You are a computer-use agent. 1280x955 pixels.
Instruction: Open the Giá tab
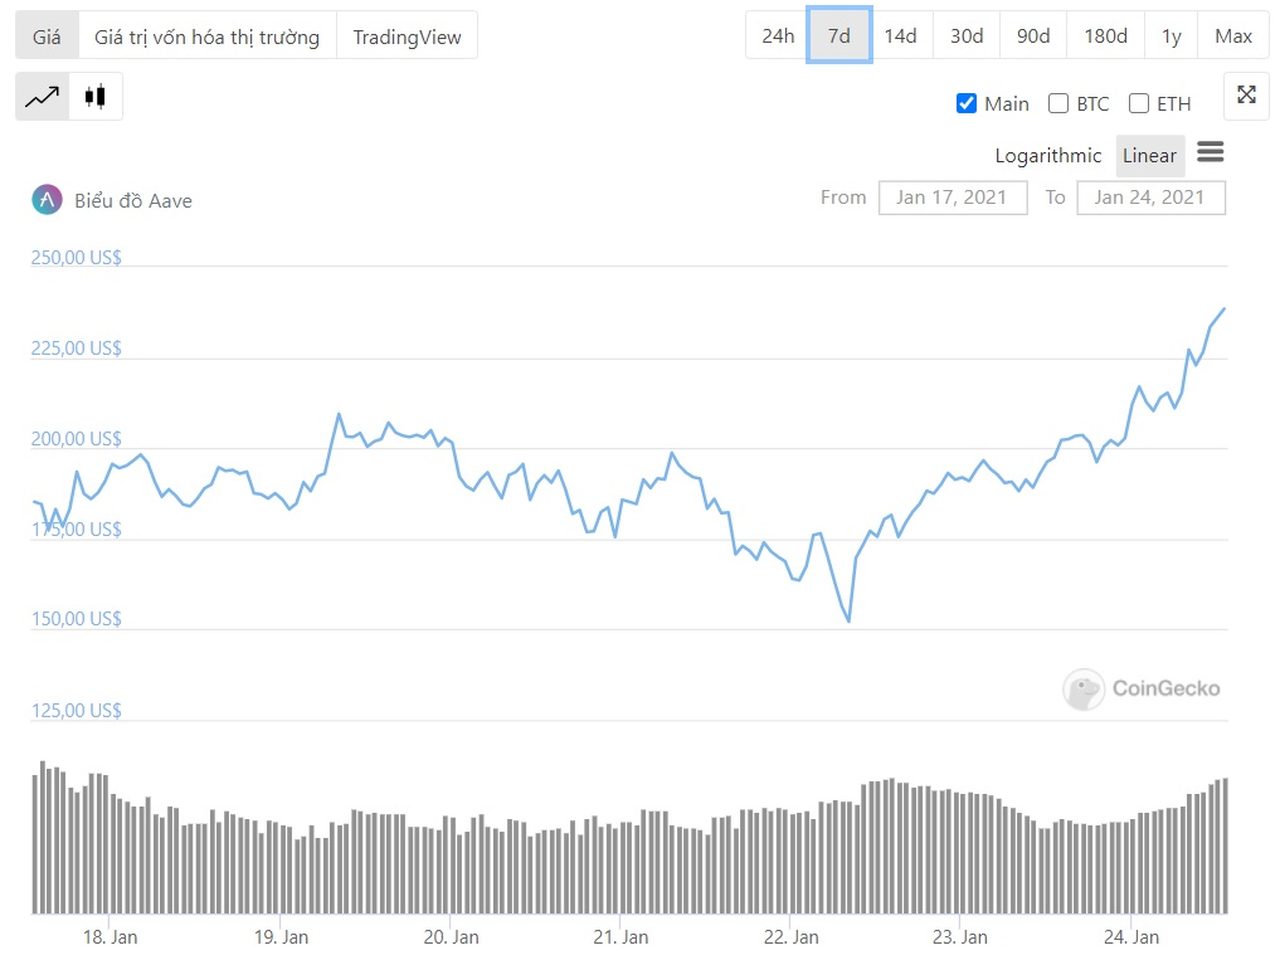47,36
